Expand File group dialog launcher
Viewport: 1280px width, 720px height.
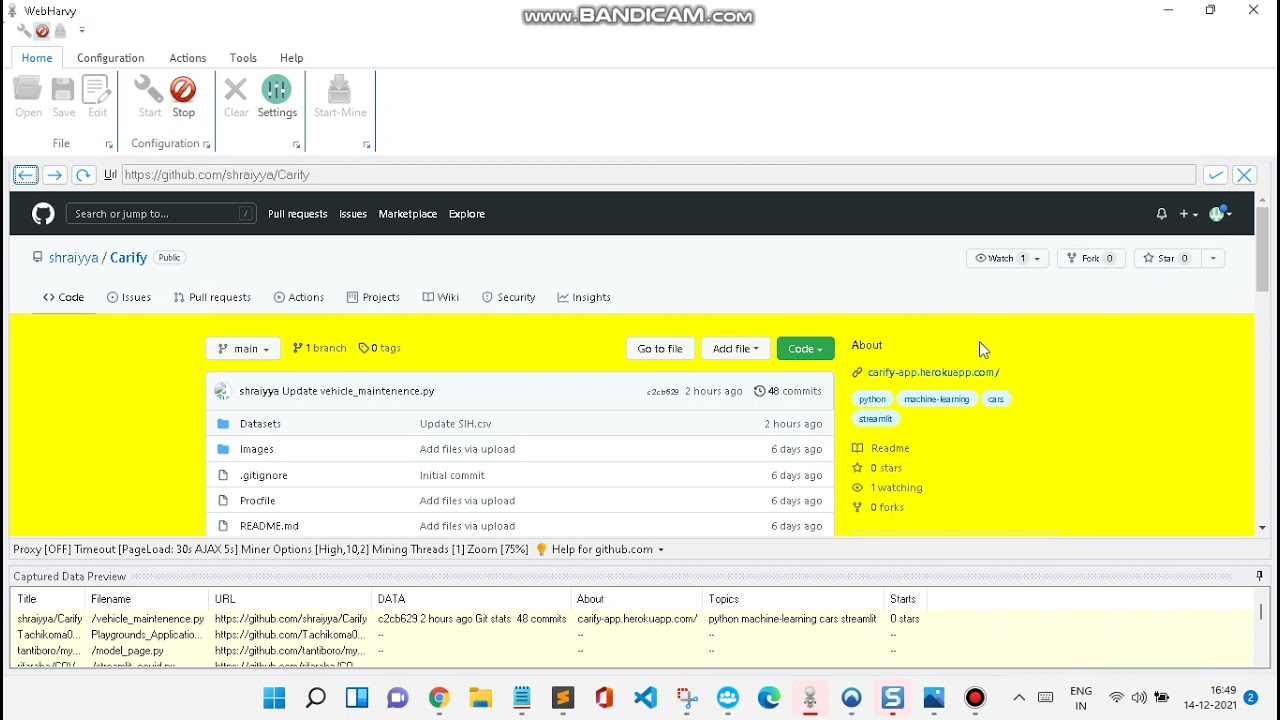pyautogui.click(x=109, y=145)
